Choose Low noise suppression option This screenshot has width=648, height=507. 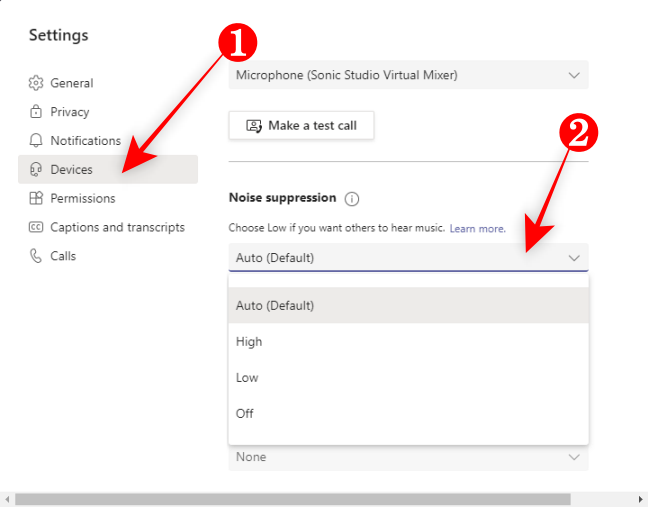coord(247,378)
